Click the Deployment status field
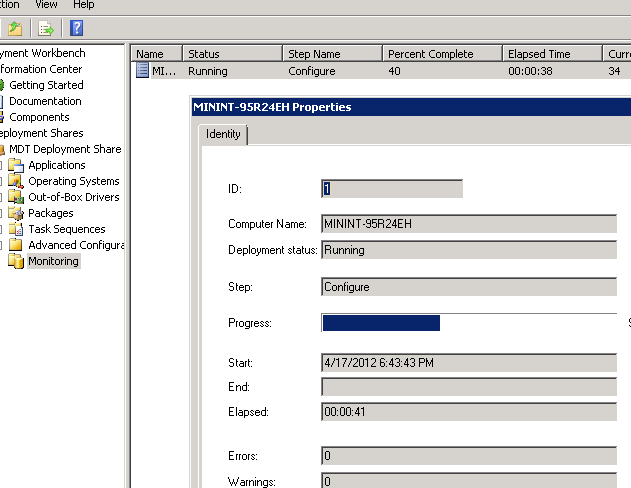 point(469,250)
